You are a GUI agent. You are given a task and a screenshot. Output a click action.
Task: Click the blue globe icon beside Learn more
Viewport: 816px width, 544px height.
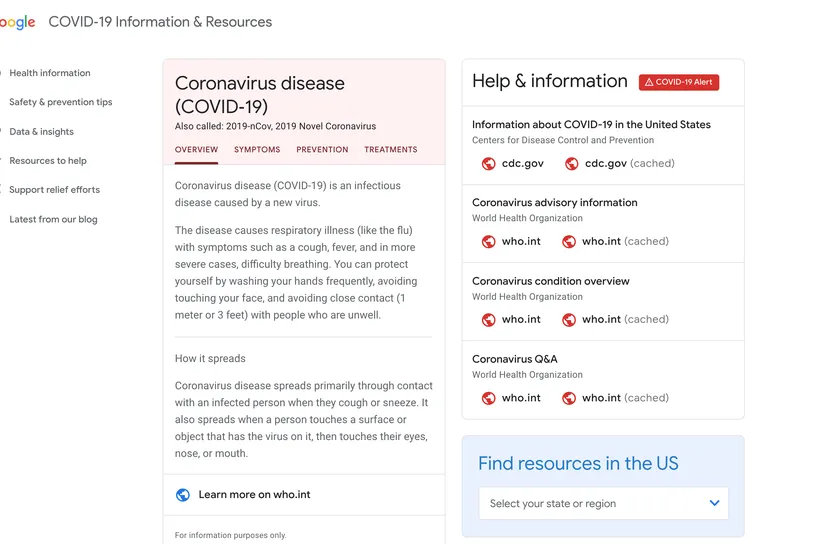(x=183, y=495)
